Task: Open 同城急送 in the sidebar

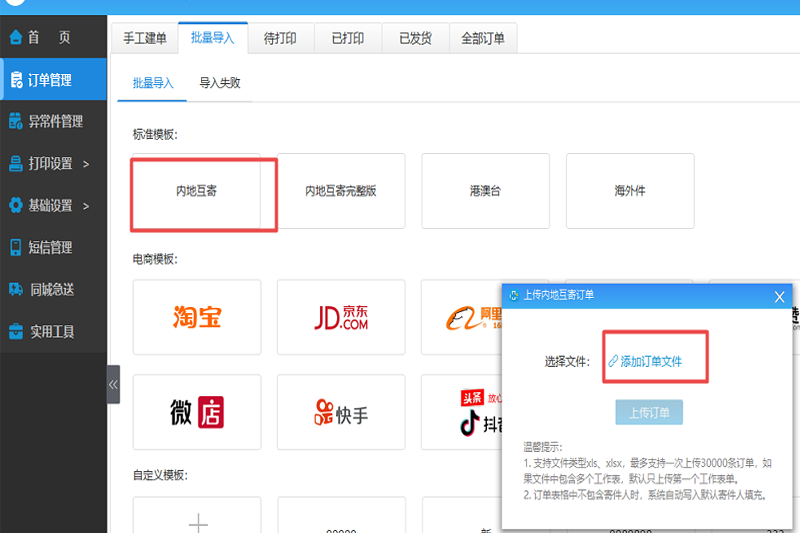Action: click(x=53, y=289)
